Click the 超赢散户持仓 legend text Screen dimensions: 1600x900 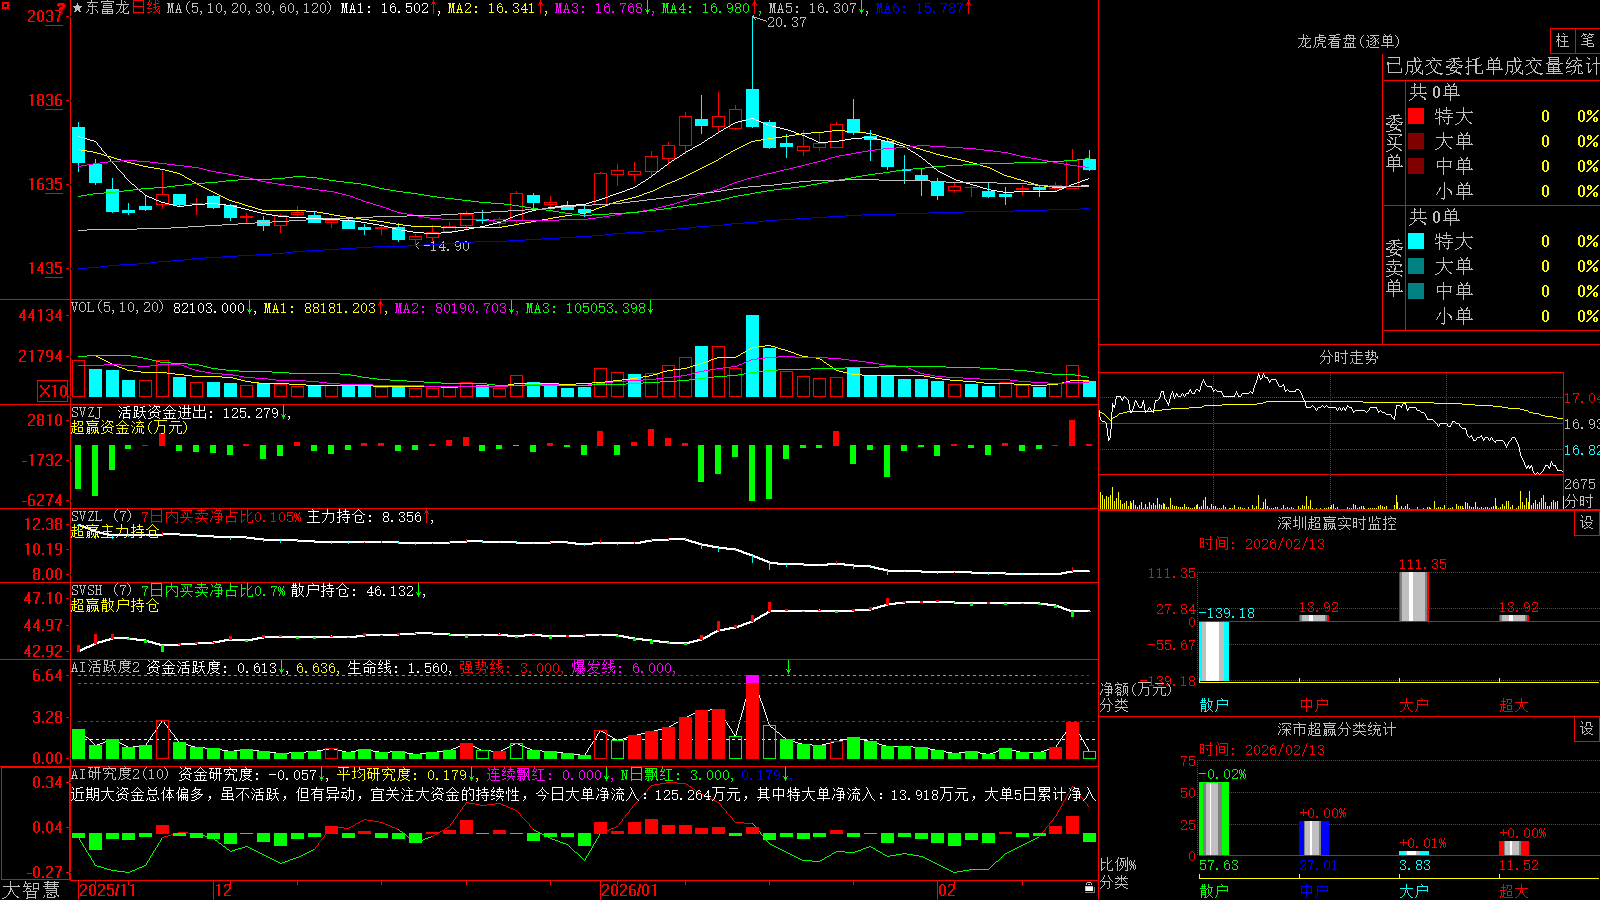click(x=115, y=605)
